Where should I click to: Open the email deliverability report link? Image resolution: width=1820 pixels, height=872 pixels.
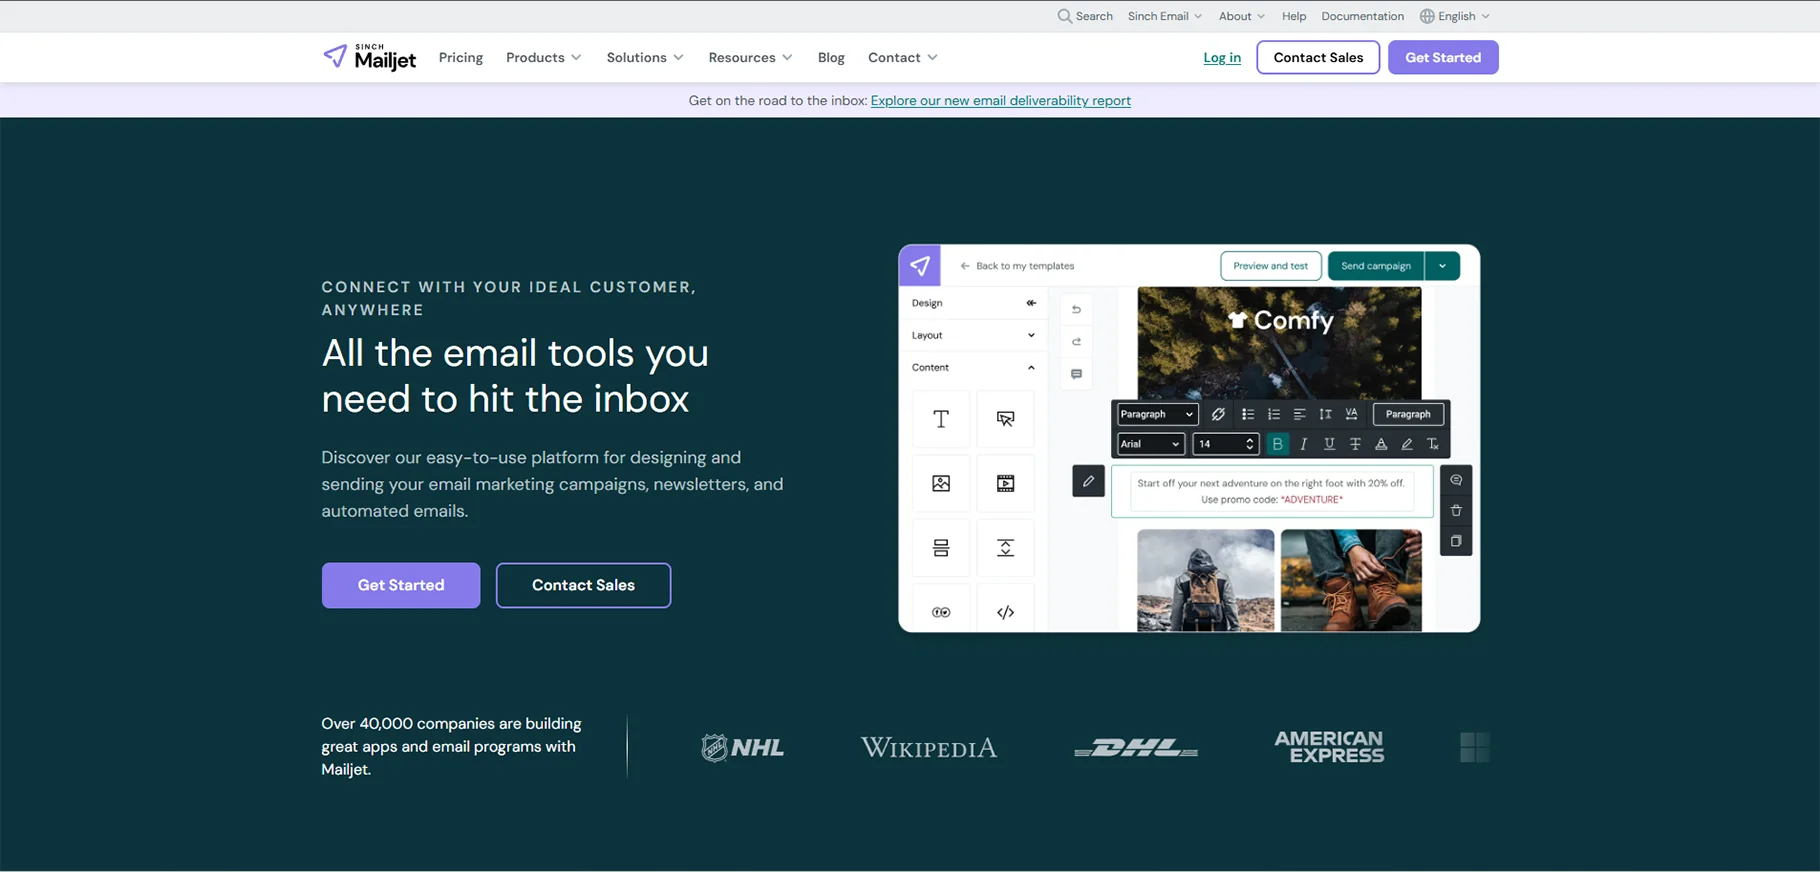1000,100
